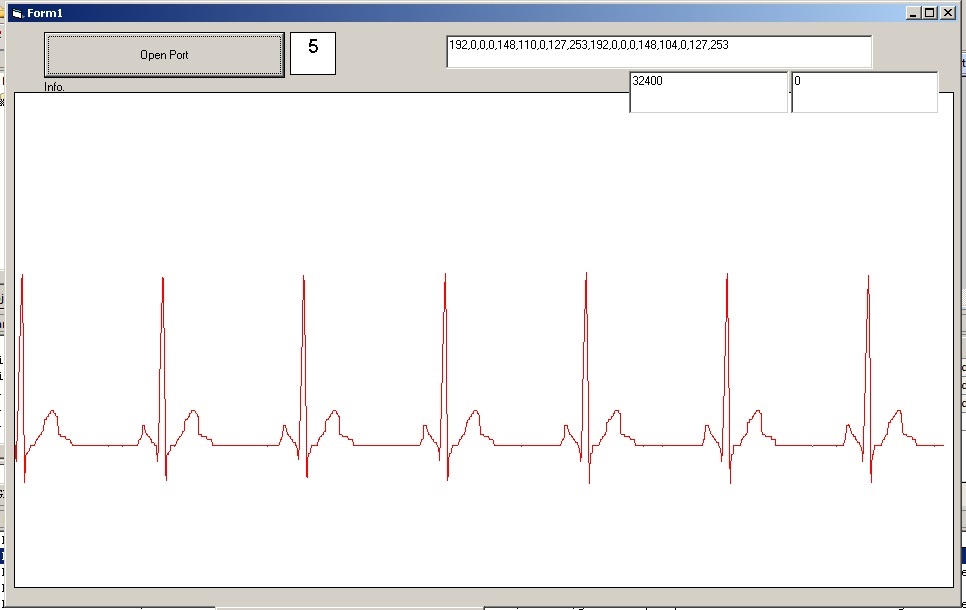Click the Open Port button
The height and width of the screenshot is (610, 966).
(x=164, y=55)
